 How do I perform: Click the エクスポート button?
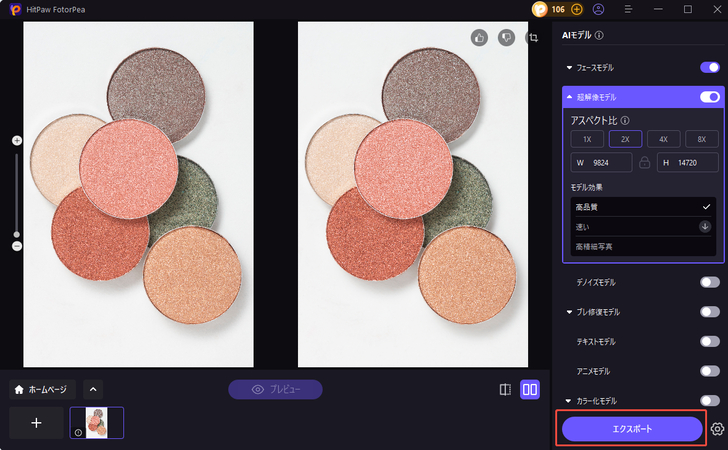pos(631,429)
